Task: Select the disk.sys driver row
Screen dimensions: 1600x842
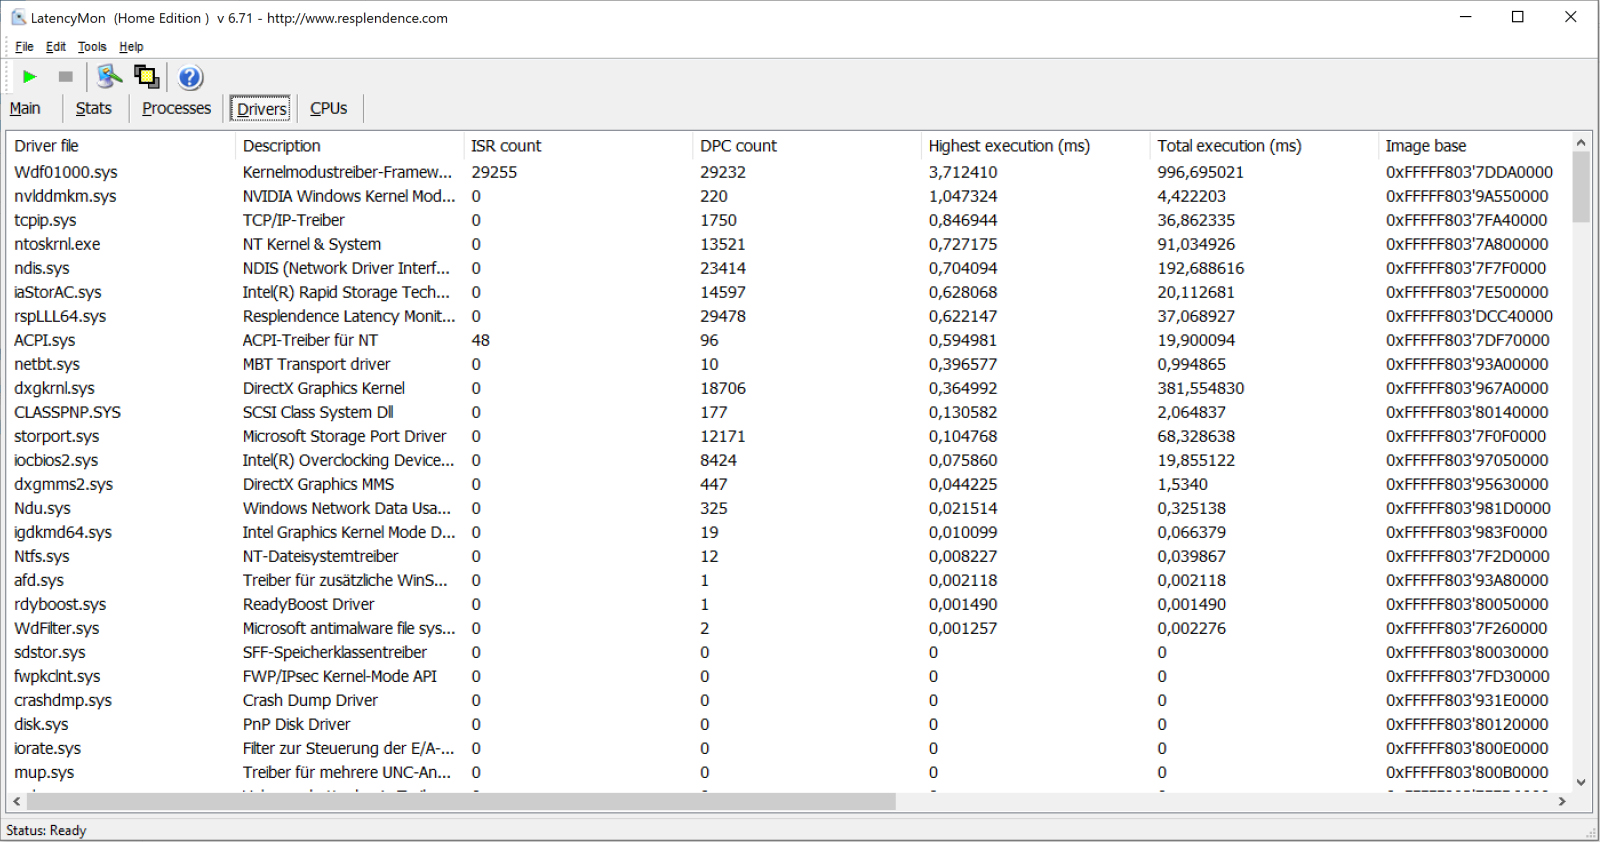Action: coord(788,724)
